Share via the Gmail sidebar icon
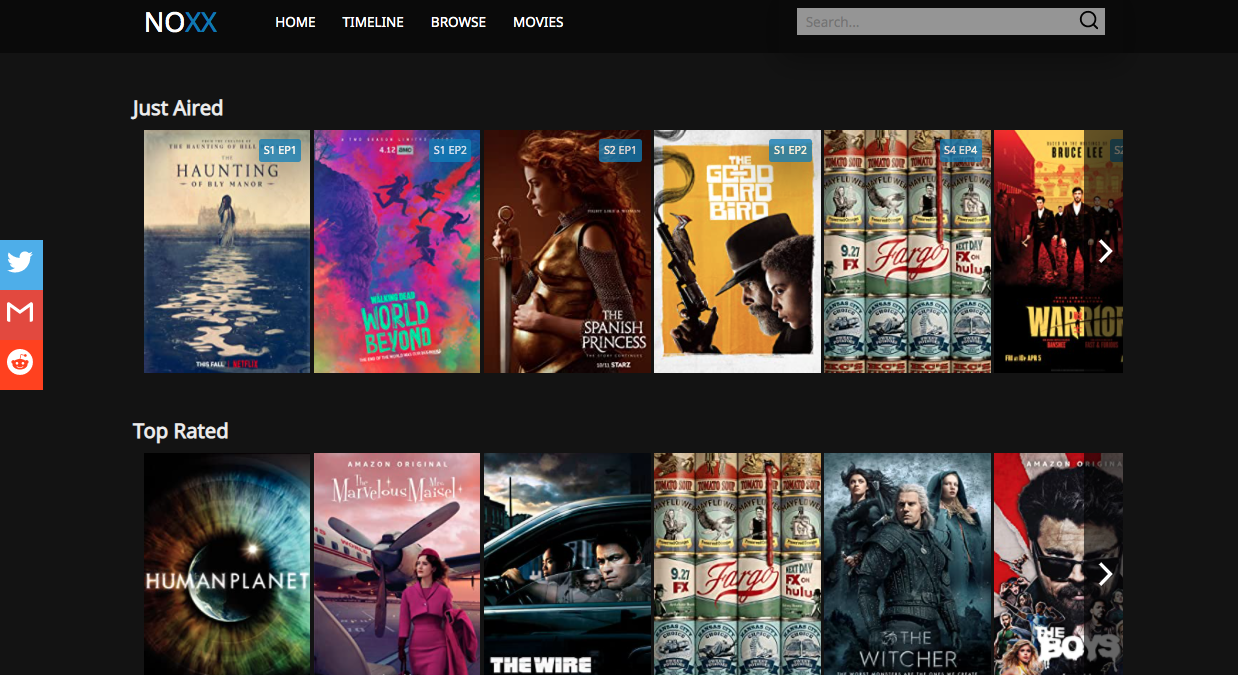This screenshot has width=1238, height=675. 21,314
